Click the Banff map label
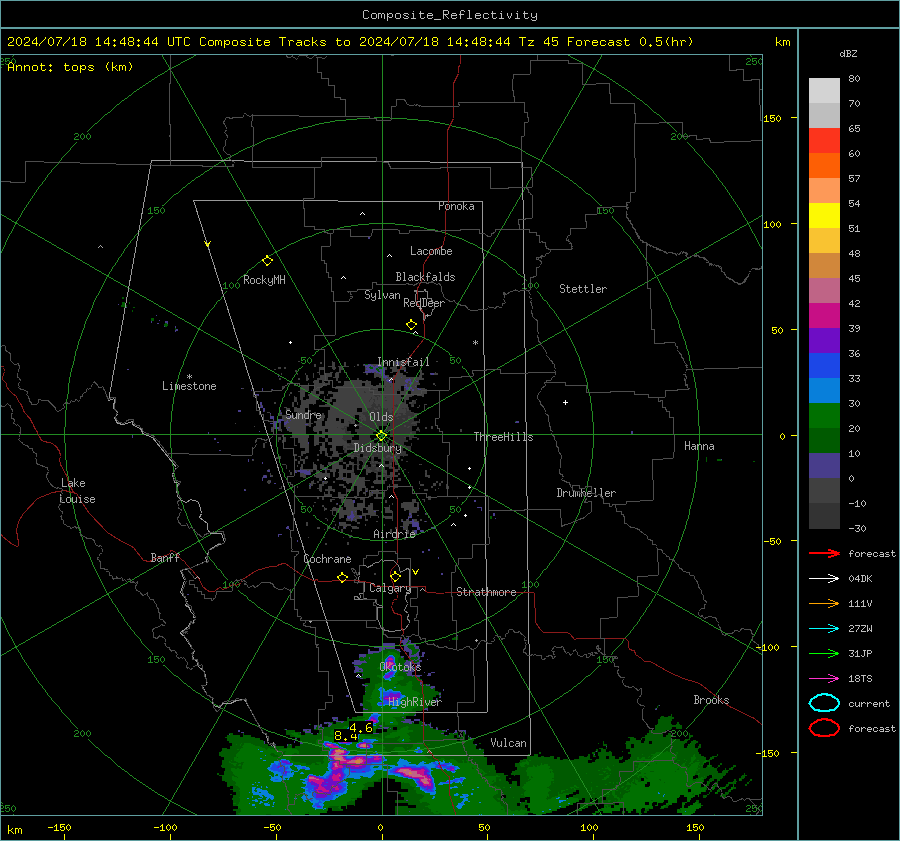Screen dimensions: 900x841 point(165,557)
